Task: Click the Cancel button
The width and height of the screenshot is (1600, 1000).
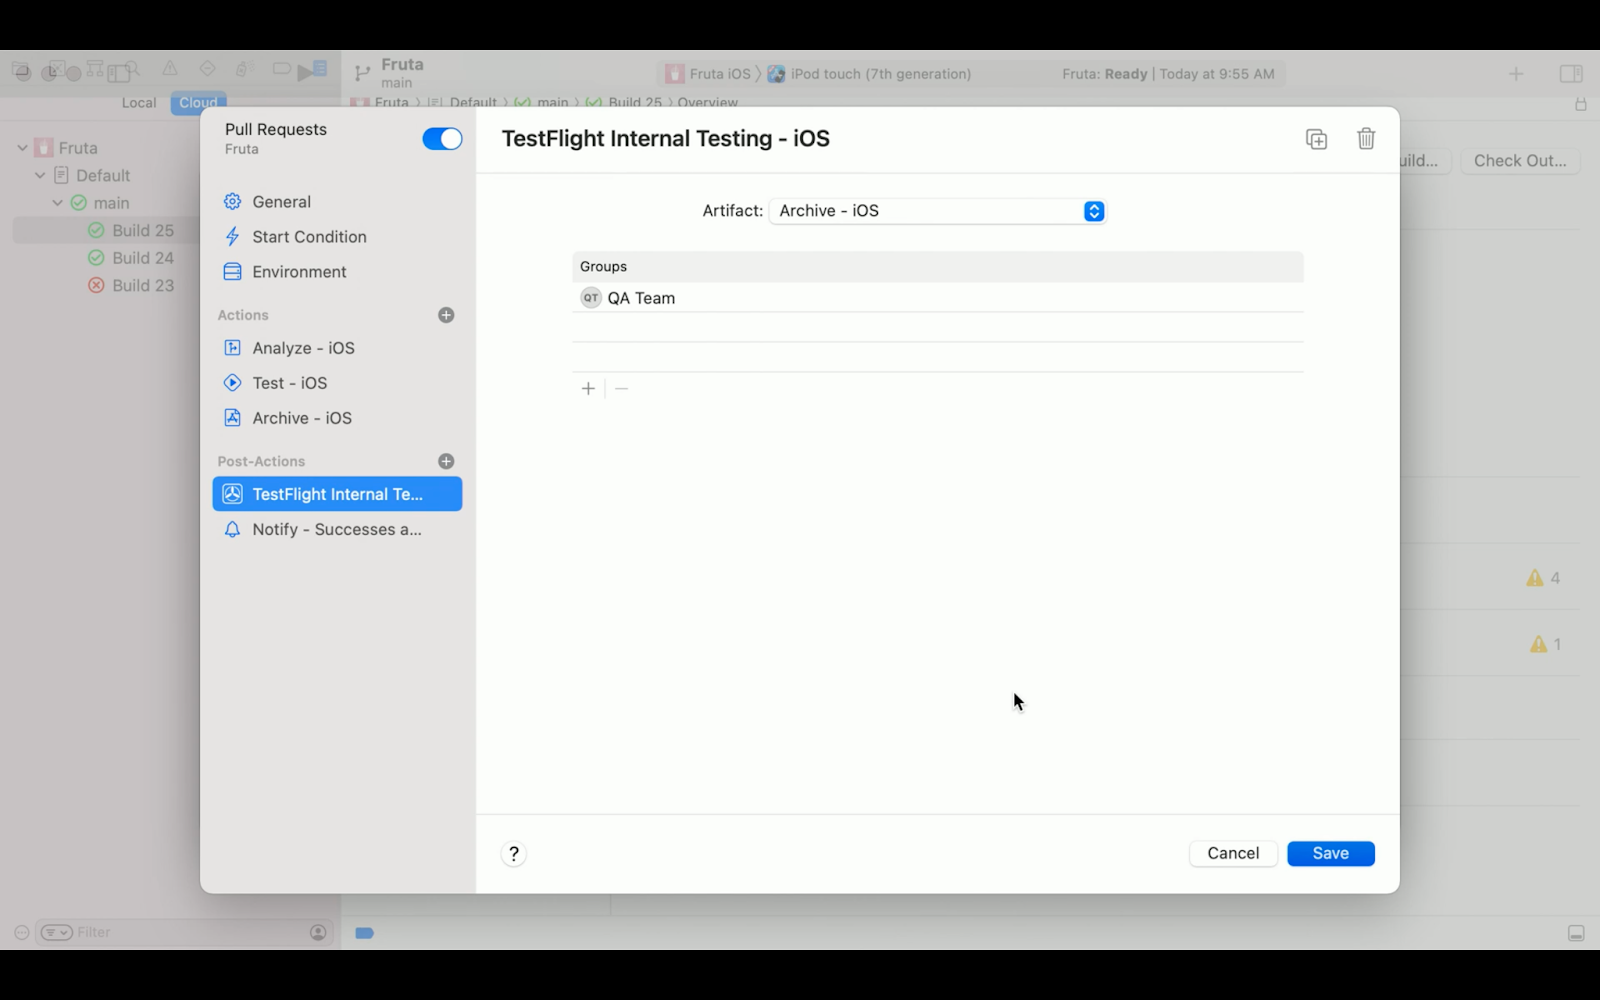Action: 1233,854
